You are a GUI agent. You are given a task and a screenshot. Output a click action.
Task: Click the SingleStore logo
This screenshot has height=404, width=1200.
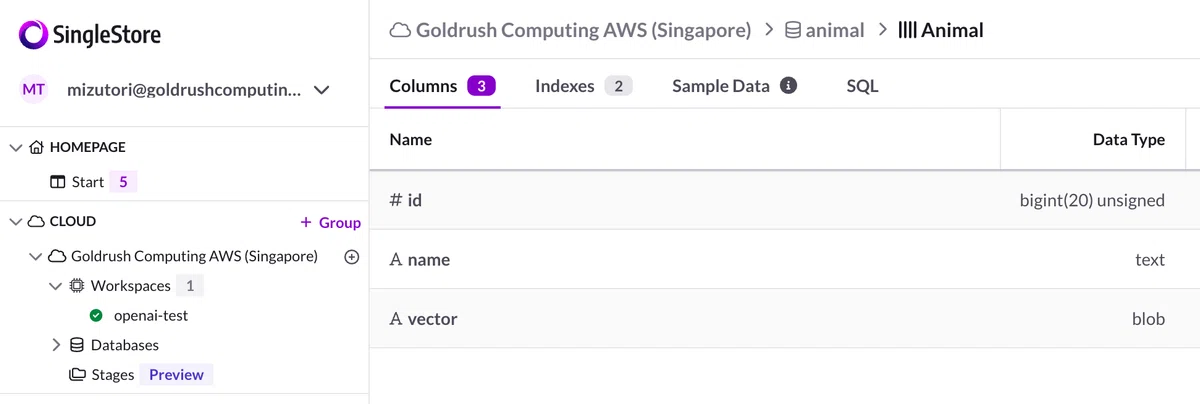[90, 35]
